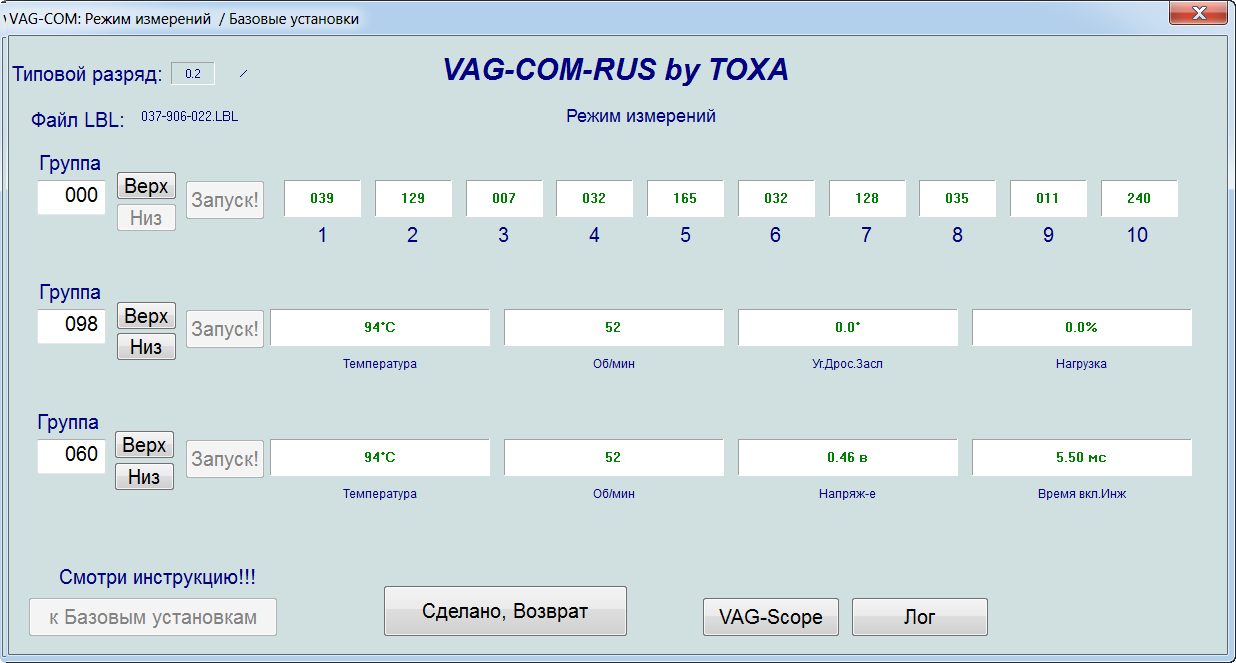
Task: Select value 039 in field 1
Action: pos(322,198)
